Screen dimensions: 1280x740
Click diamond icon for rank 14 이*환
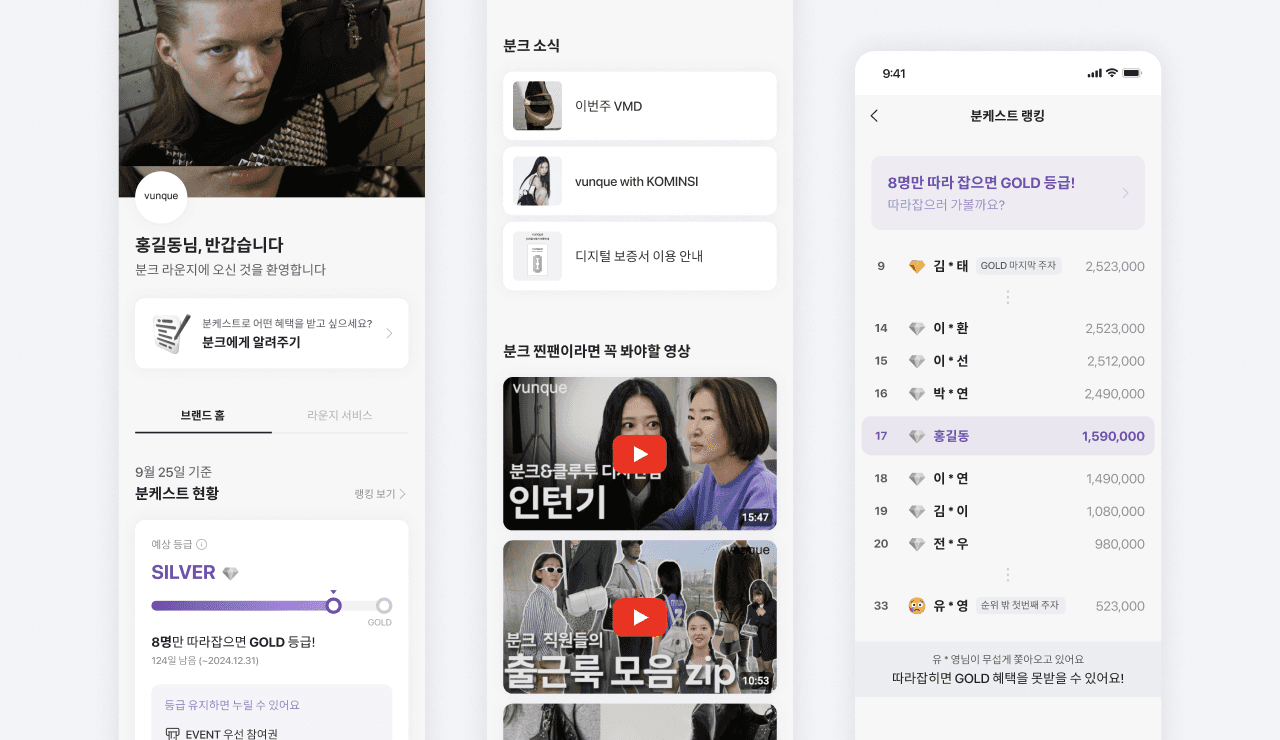tap(917, 328)
